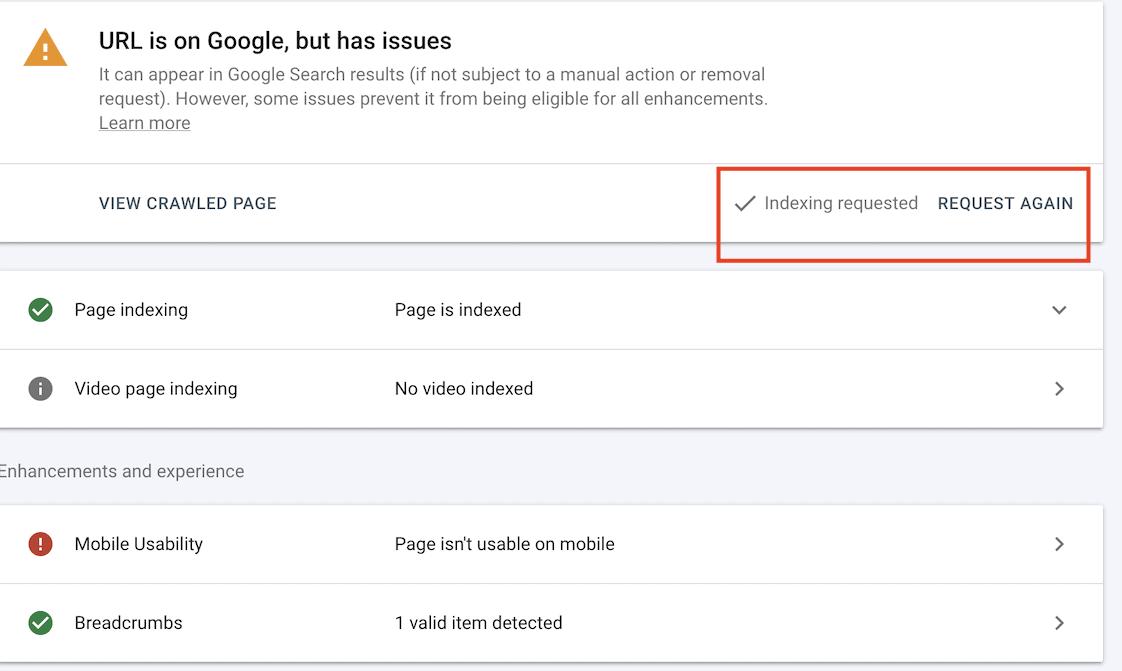Select the Page indexing label
Image resolution: width=1122 pixels, height=671 pixels.
point(131,310)
